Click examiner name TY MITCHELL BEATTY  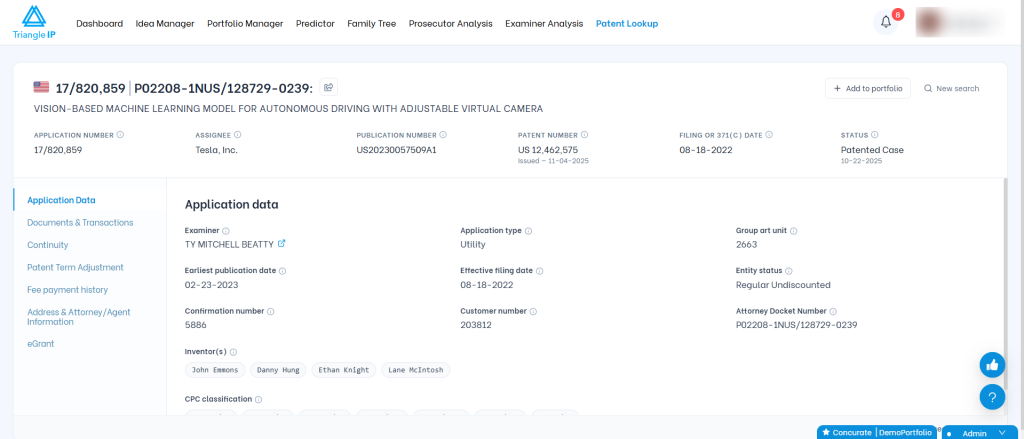tap(229, 244)
